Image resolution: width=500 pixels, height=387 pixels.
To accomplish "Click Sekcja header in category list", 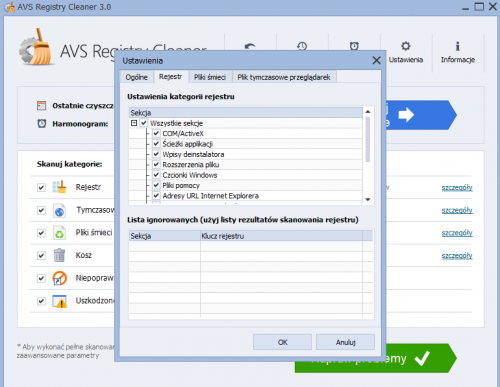I will click(246, 113).
